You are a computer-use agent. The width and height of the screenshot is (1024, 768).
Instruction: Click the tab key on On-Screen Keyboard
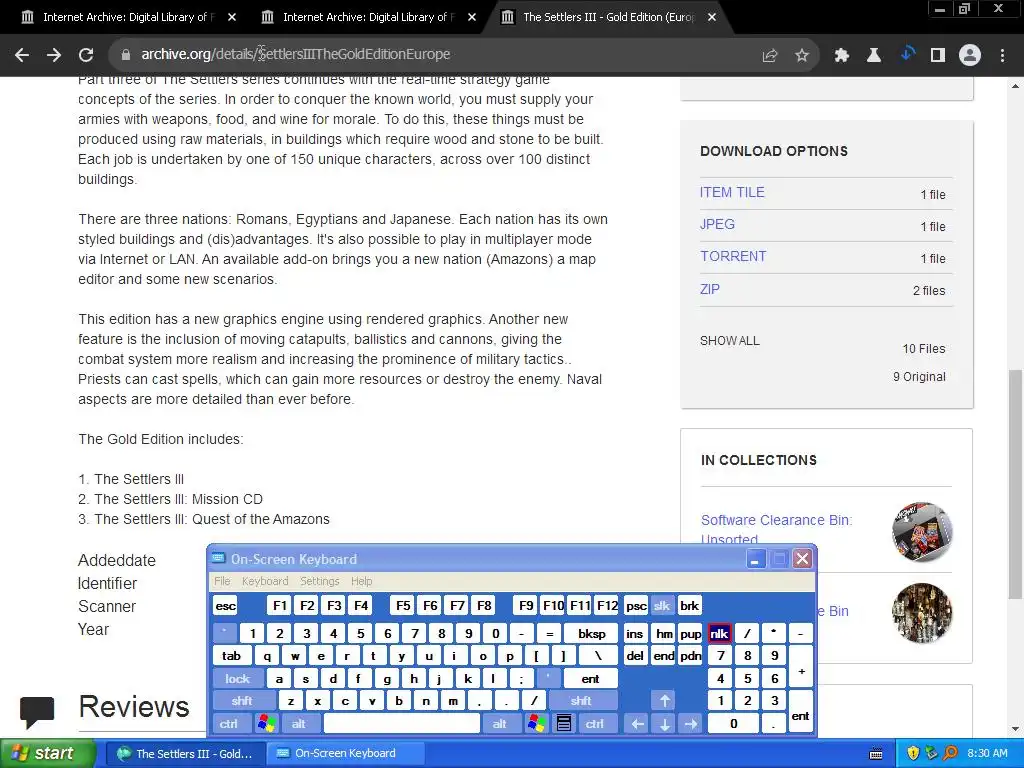[231, 656]
